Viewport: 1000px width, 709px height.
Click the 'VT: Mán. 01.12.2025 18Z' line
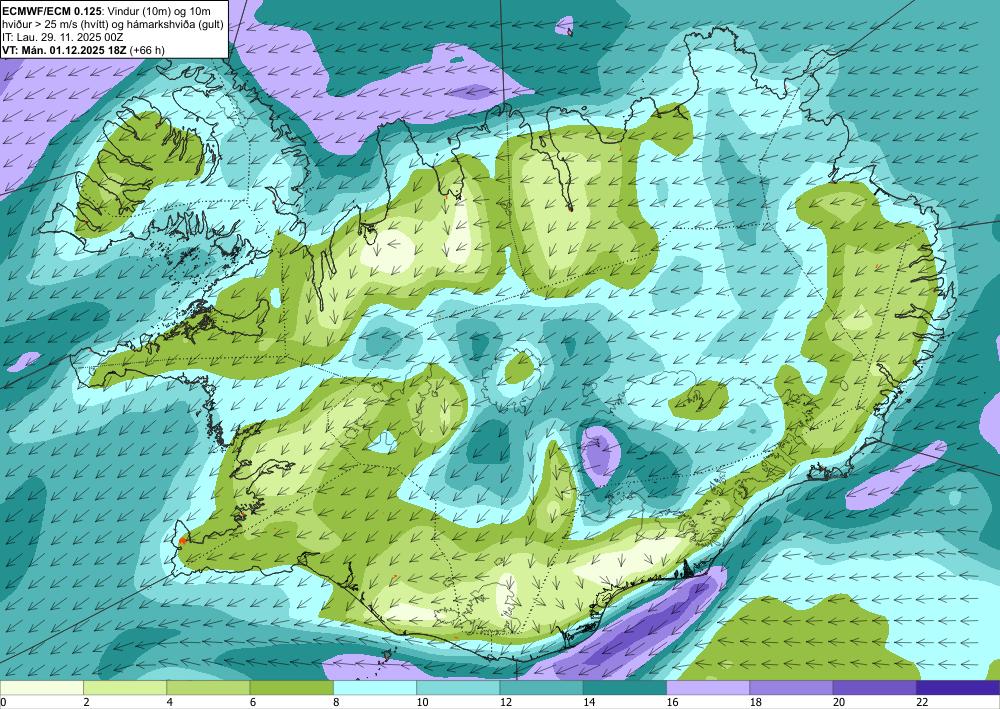[64, 50]
